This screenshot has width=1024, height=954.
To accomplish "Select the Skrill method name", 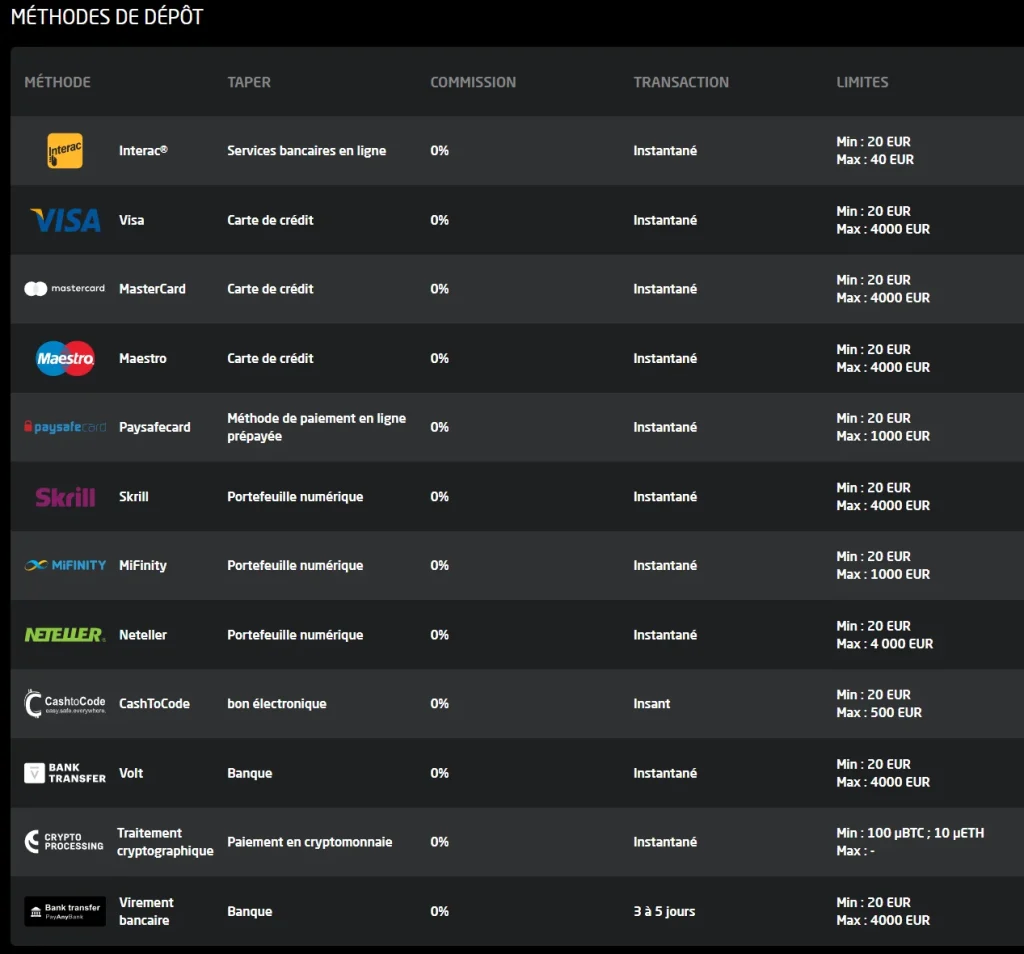I will click(x=133, y=497).
